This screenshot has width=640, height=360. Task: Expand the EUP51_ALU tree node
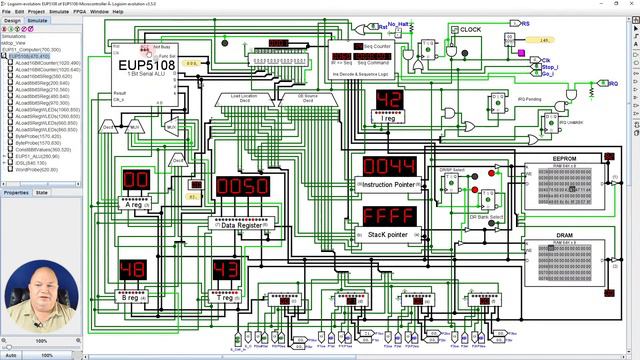pyautogui.click(x=4, y=156)
